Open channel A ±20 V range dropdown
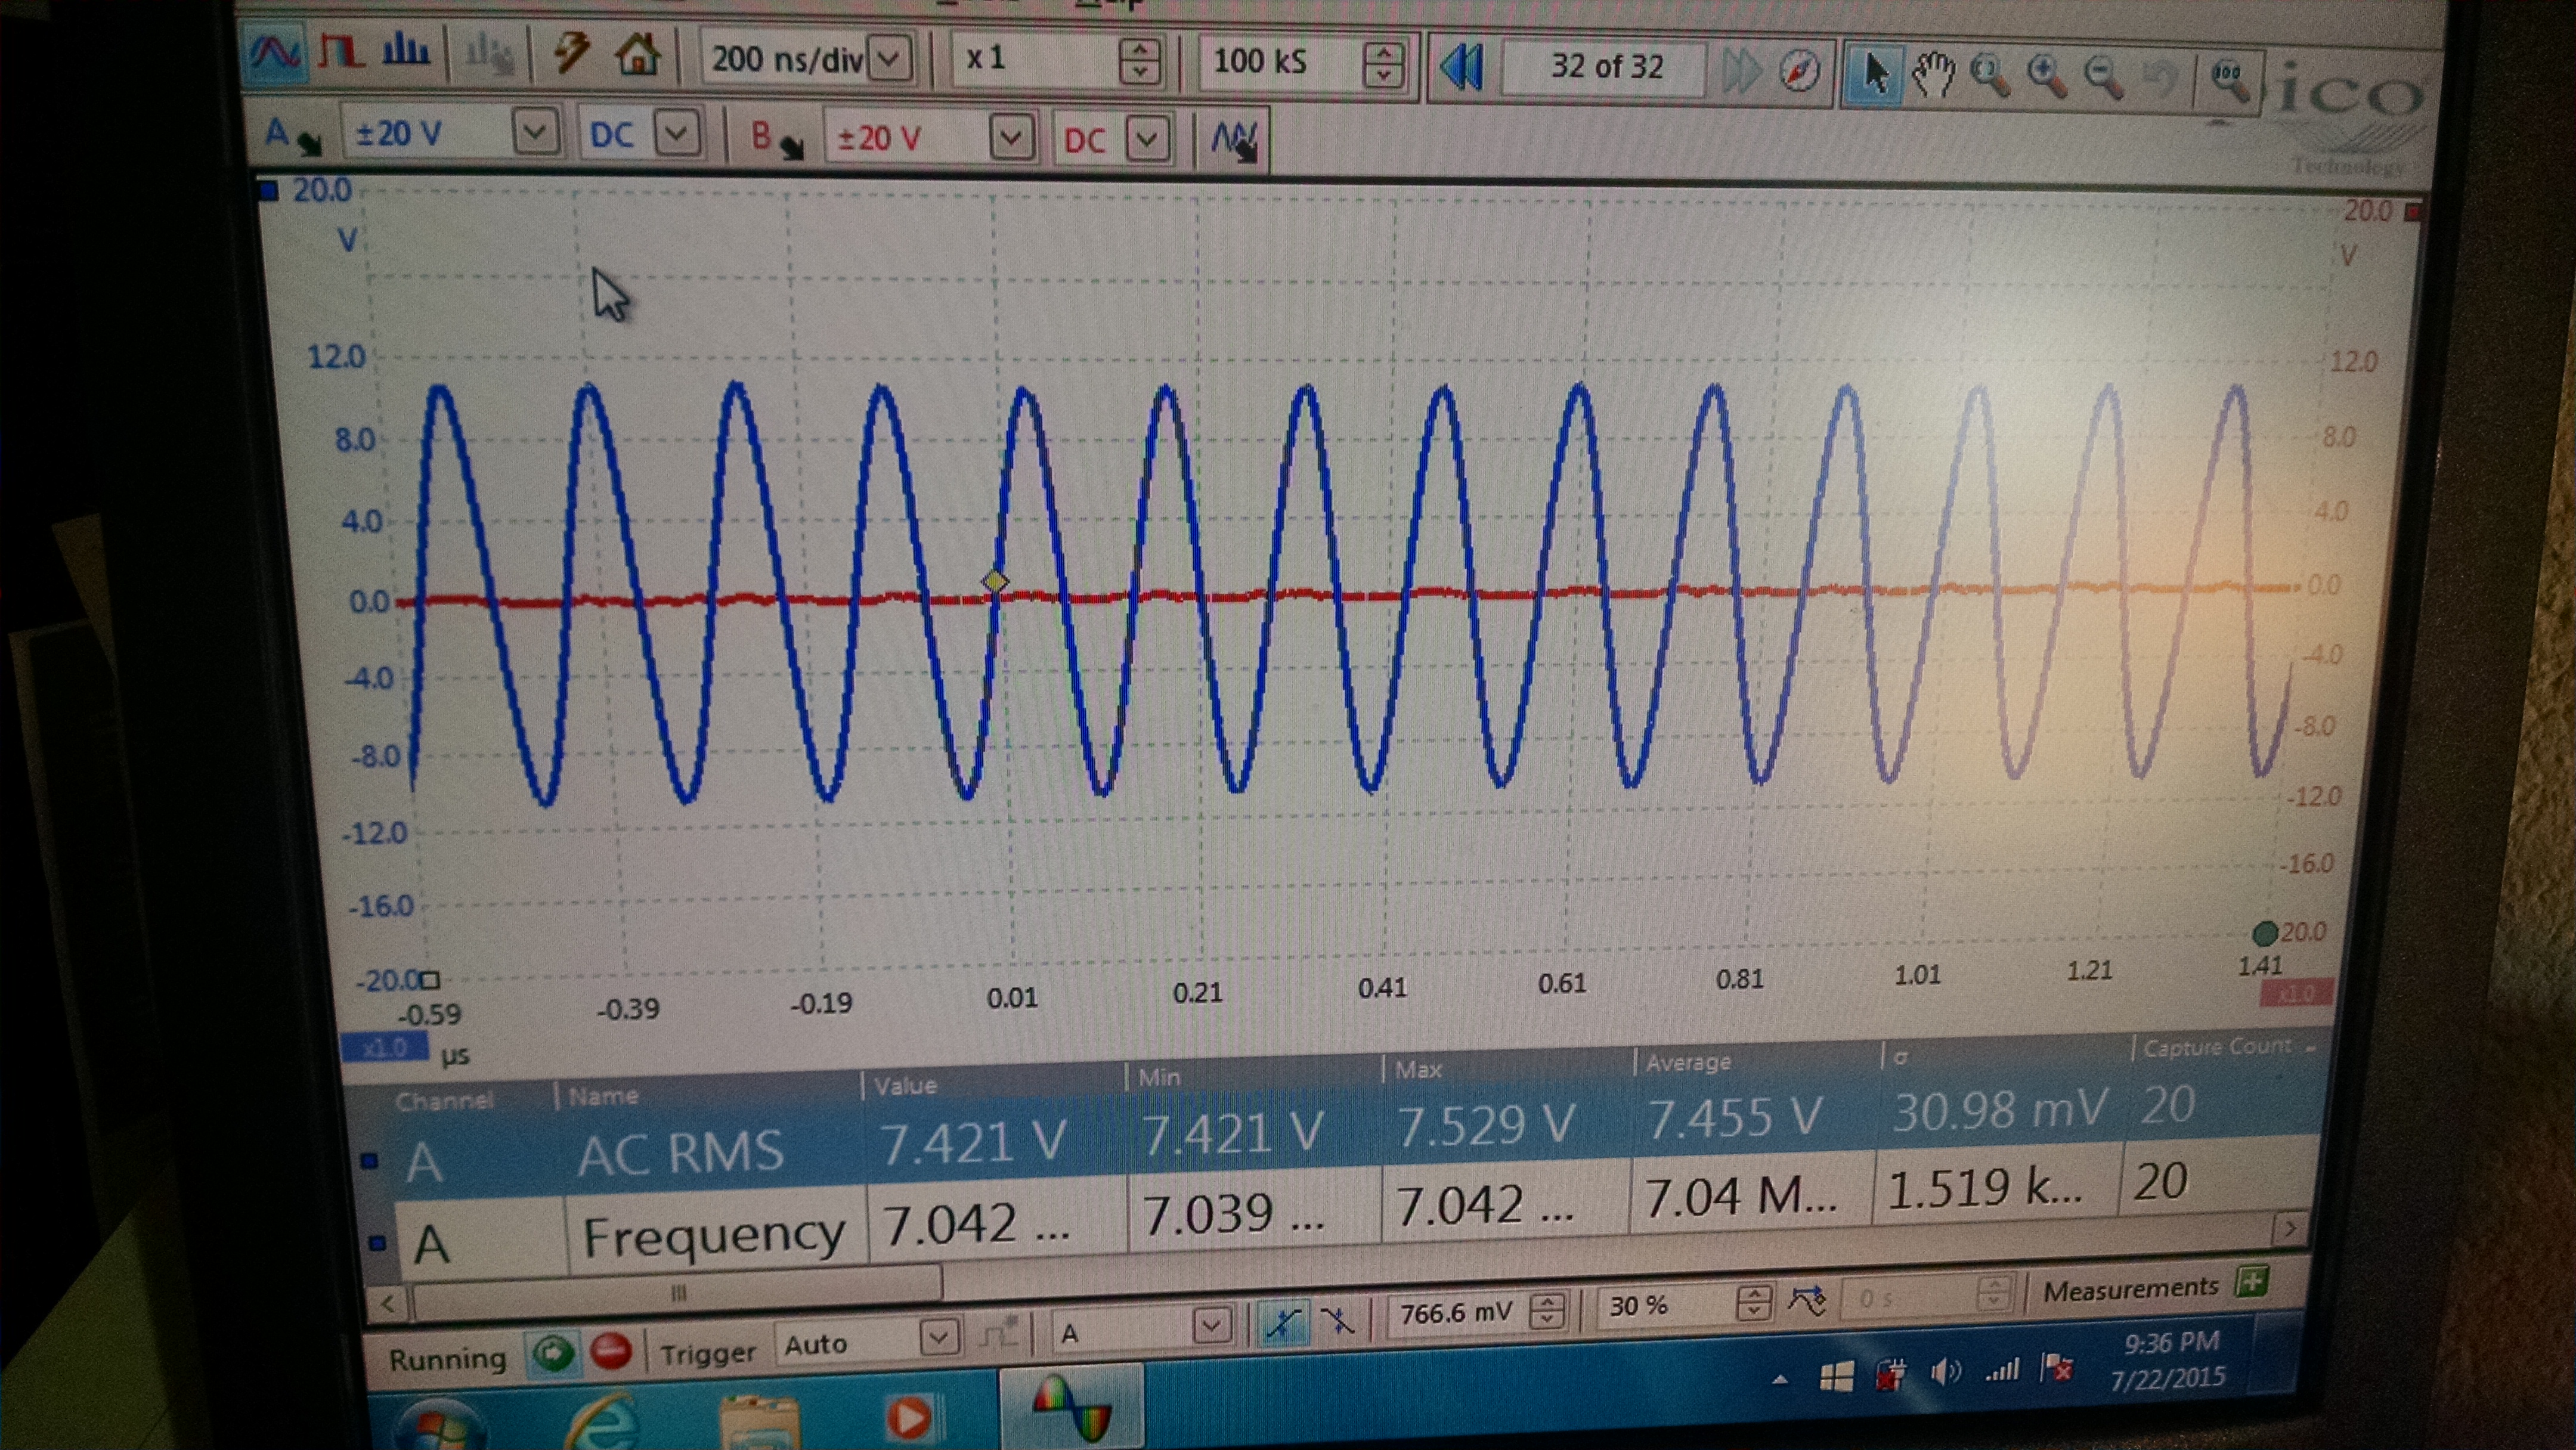This screenshot has height=1450, width=2576. (x=535, y=132)
